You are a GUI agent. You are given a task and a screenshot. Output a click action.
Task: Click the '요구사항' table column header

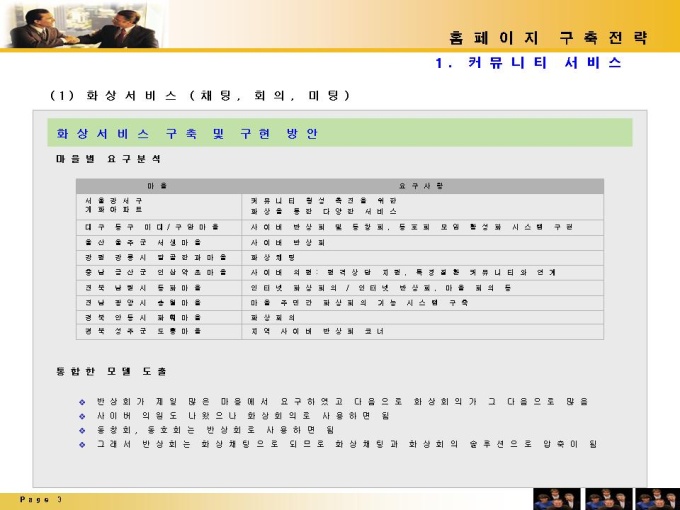coord(422,186)
